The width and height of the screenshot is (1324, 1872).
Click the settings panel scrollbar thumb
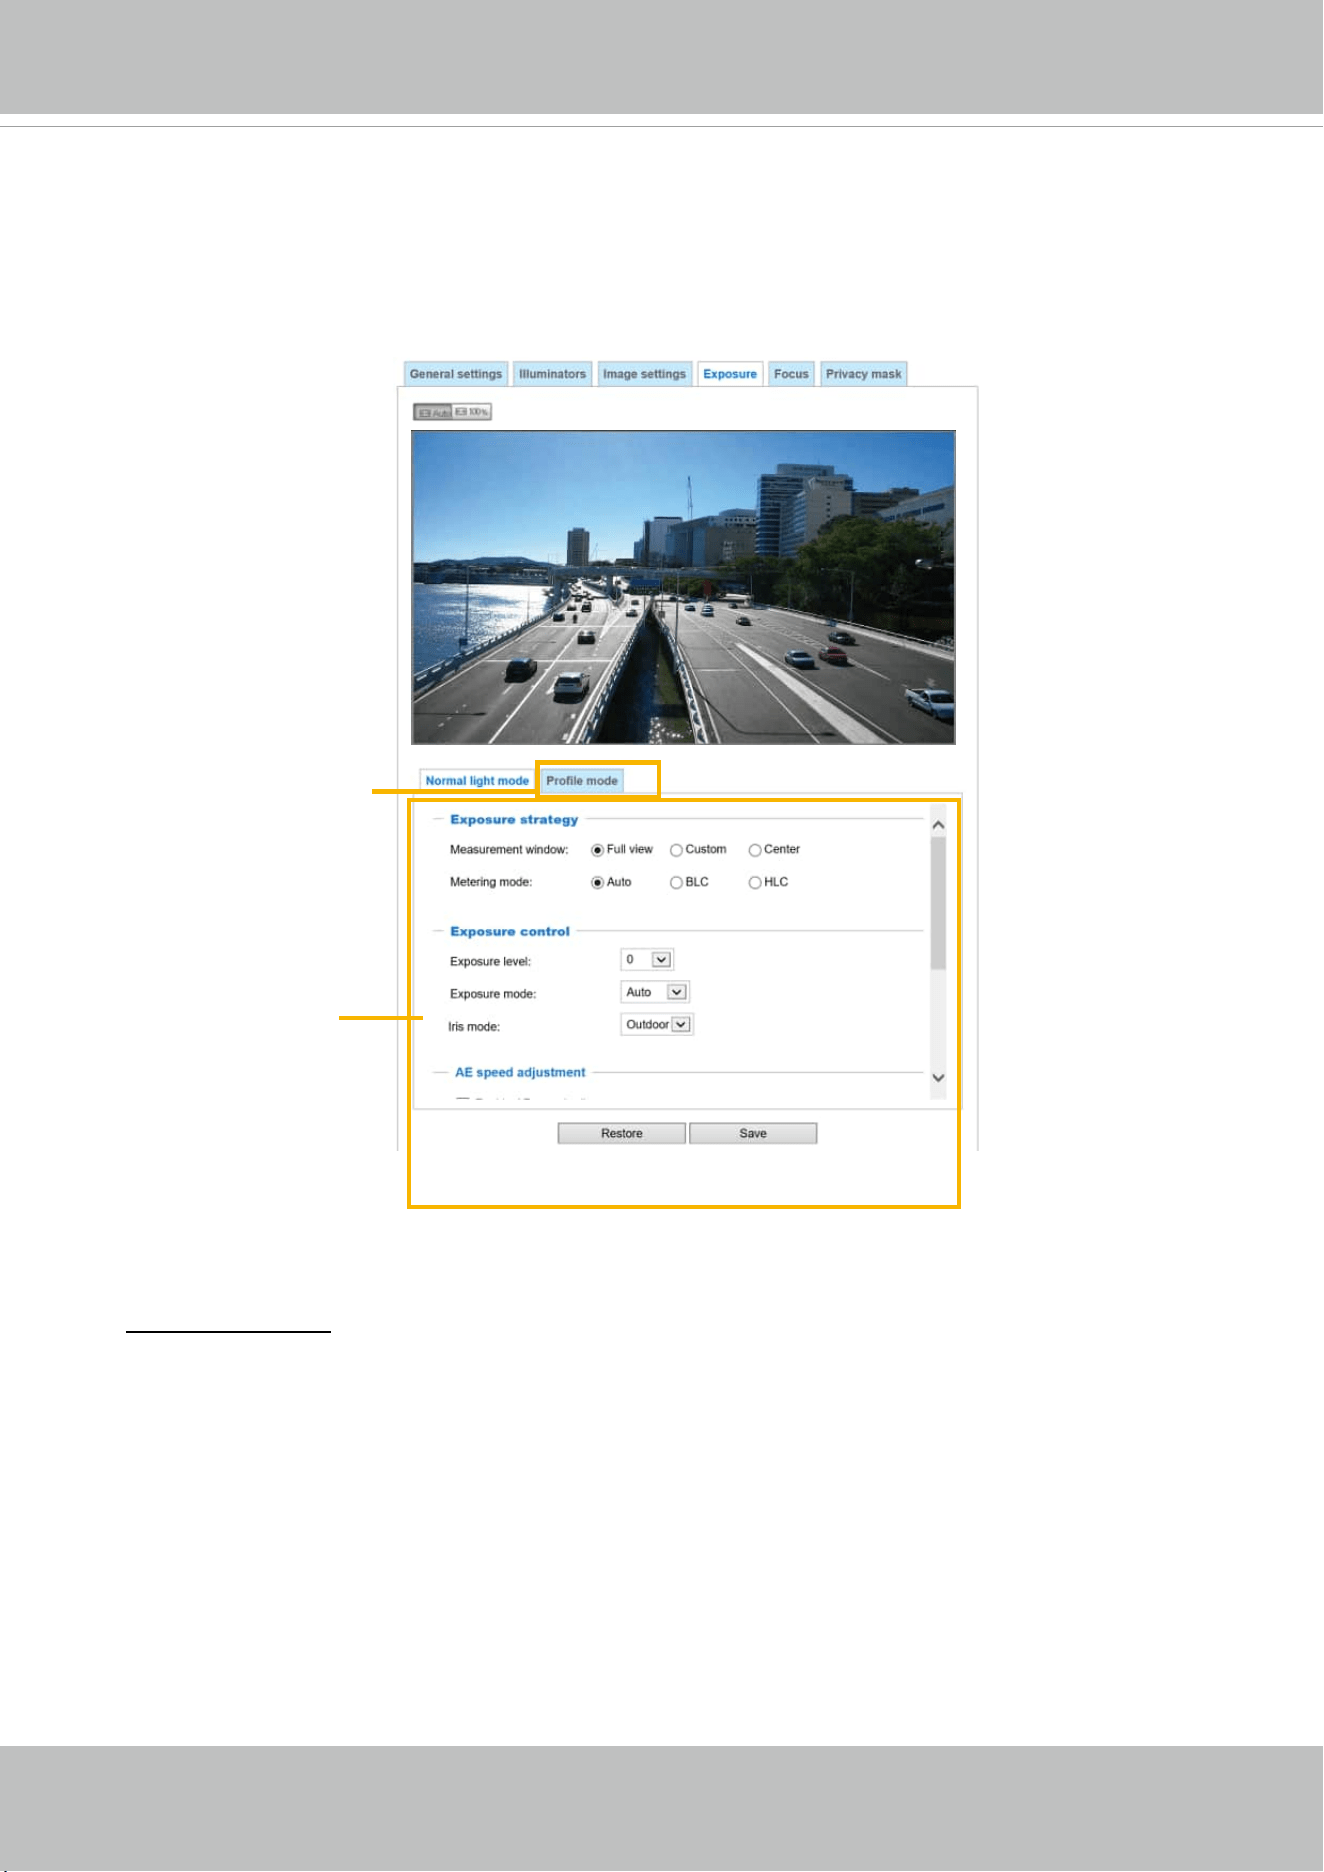pos(938,903)
